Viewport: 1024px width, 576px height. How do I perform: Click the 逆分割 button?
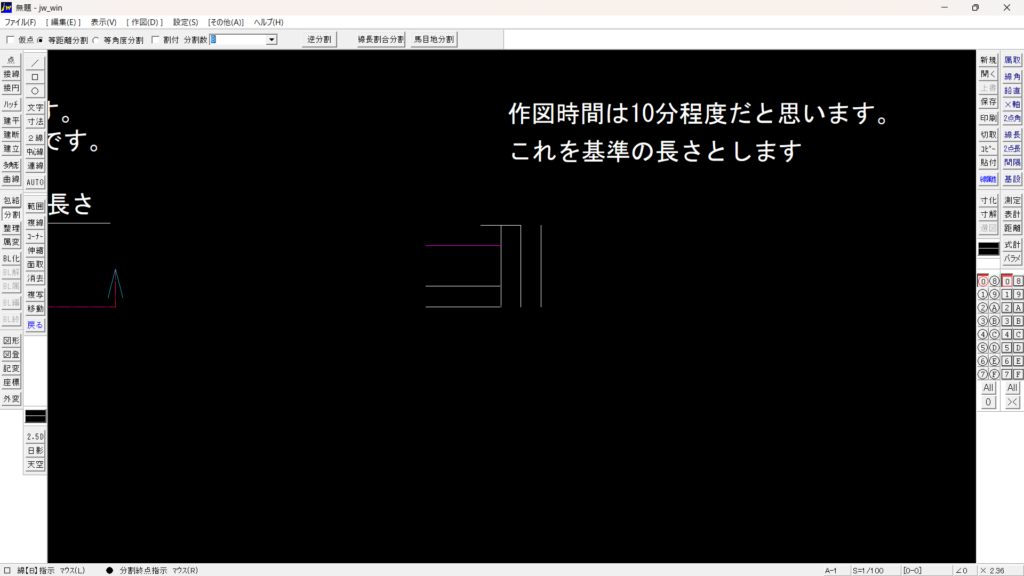point(319,40)
